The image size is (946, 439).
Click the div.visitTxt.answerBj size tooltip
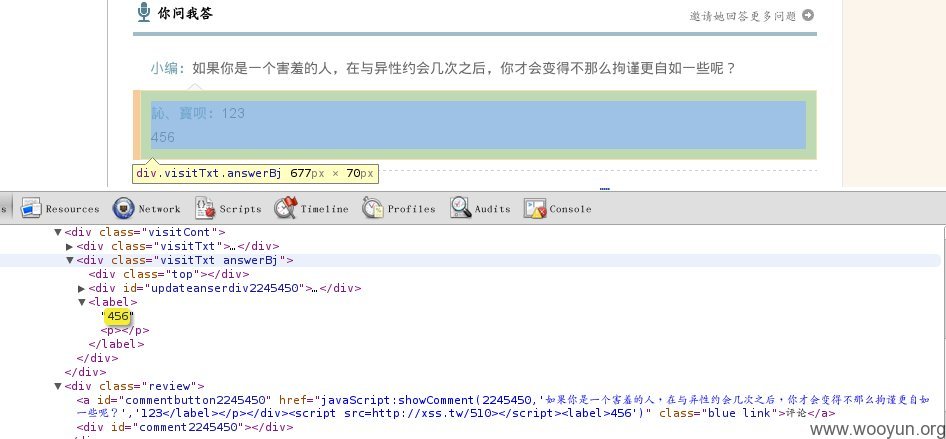click(x=256, y=174)
